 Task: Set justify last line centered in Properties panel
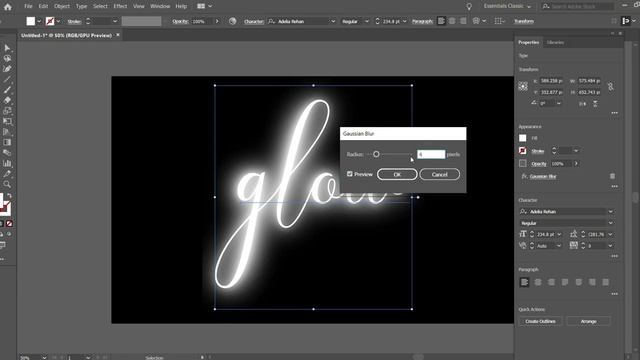coord(578,282)
